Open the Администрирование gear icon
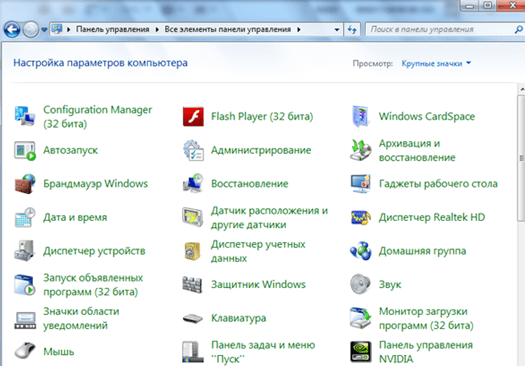 click(193, 150)
